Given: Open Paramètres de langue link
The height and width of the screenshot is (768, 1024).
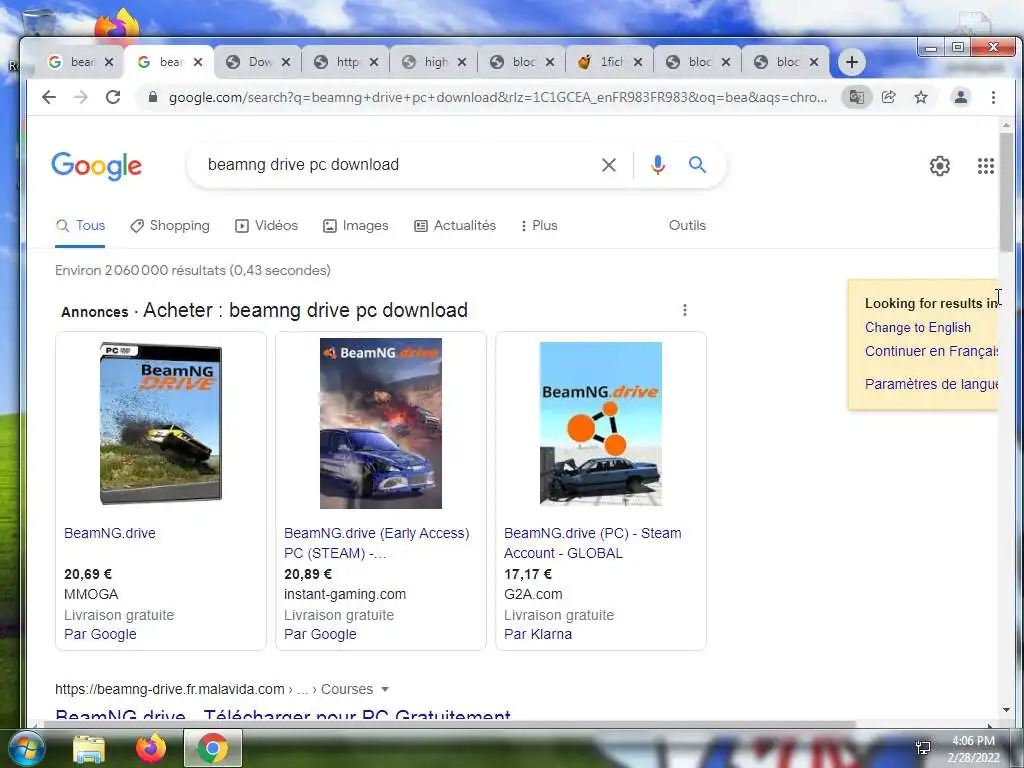Looking at the screenshot, I should (x=931, y=384).
